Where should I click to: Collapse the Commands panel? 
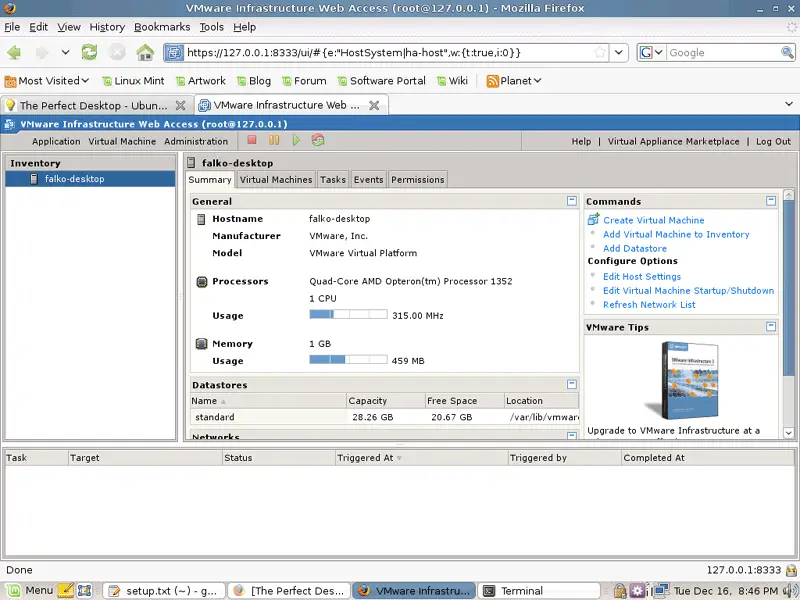point(771,201)
